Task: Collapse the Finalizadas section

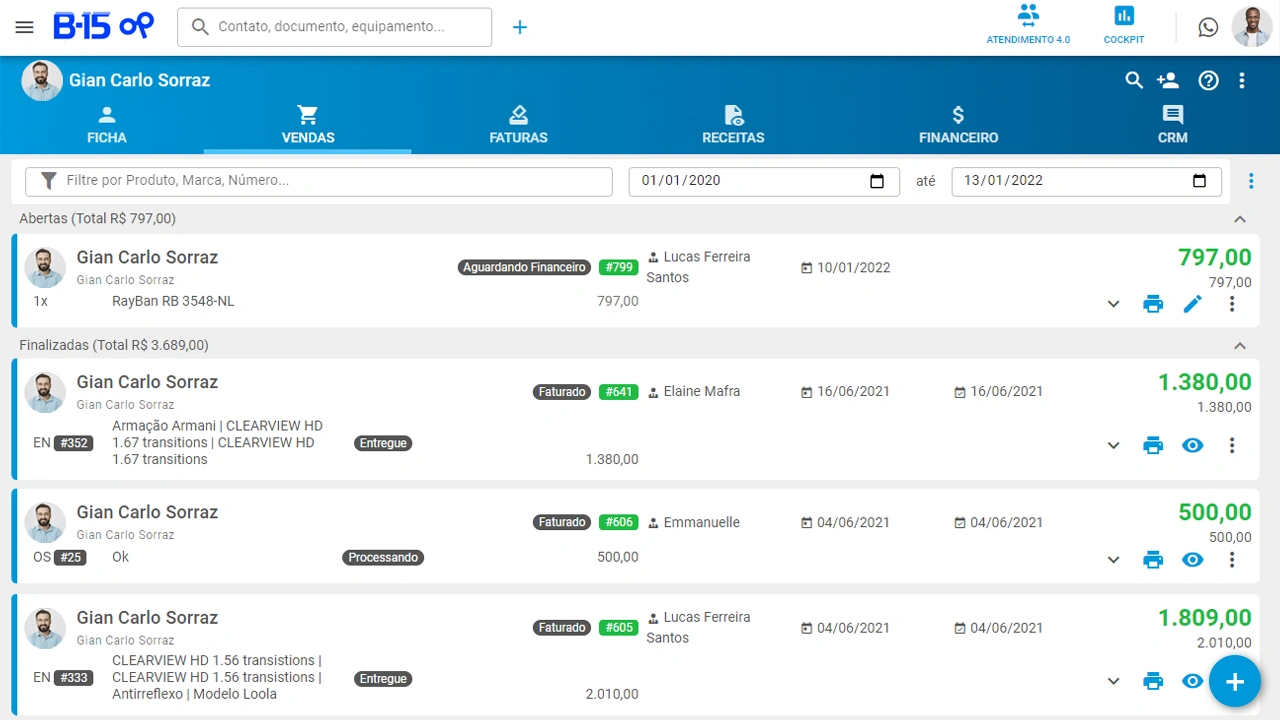Action: 1240,346
